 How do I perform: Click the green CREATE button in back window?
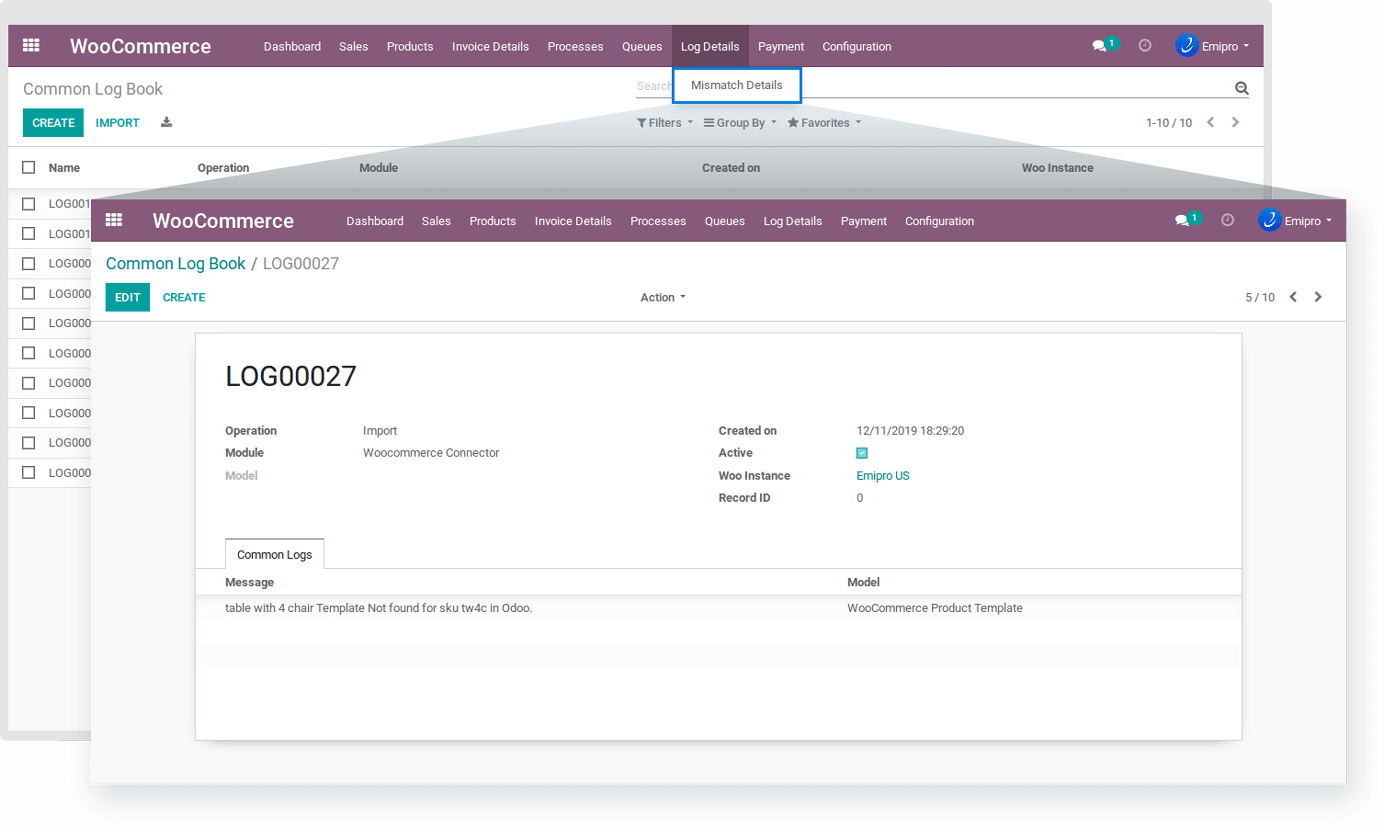[53, 123]
